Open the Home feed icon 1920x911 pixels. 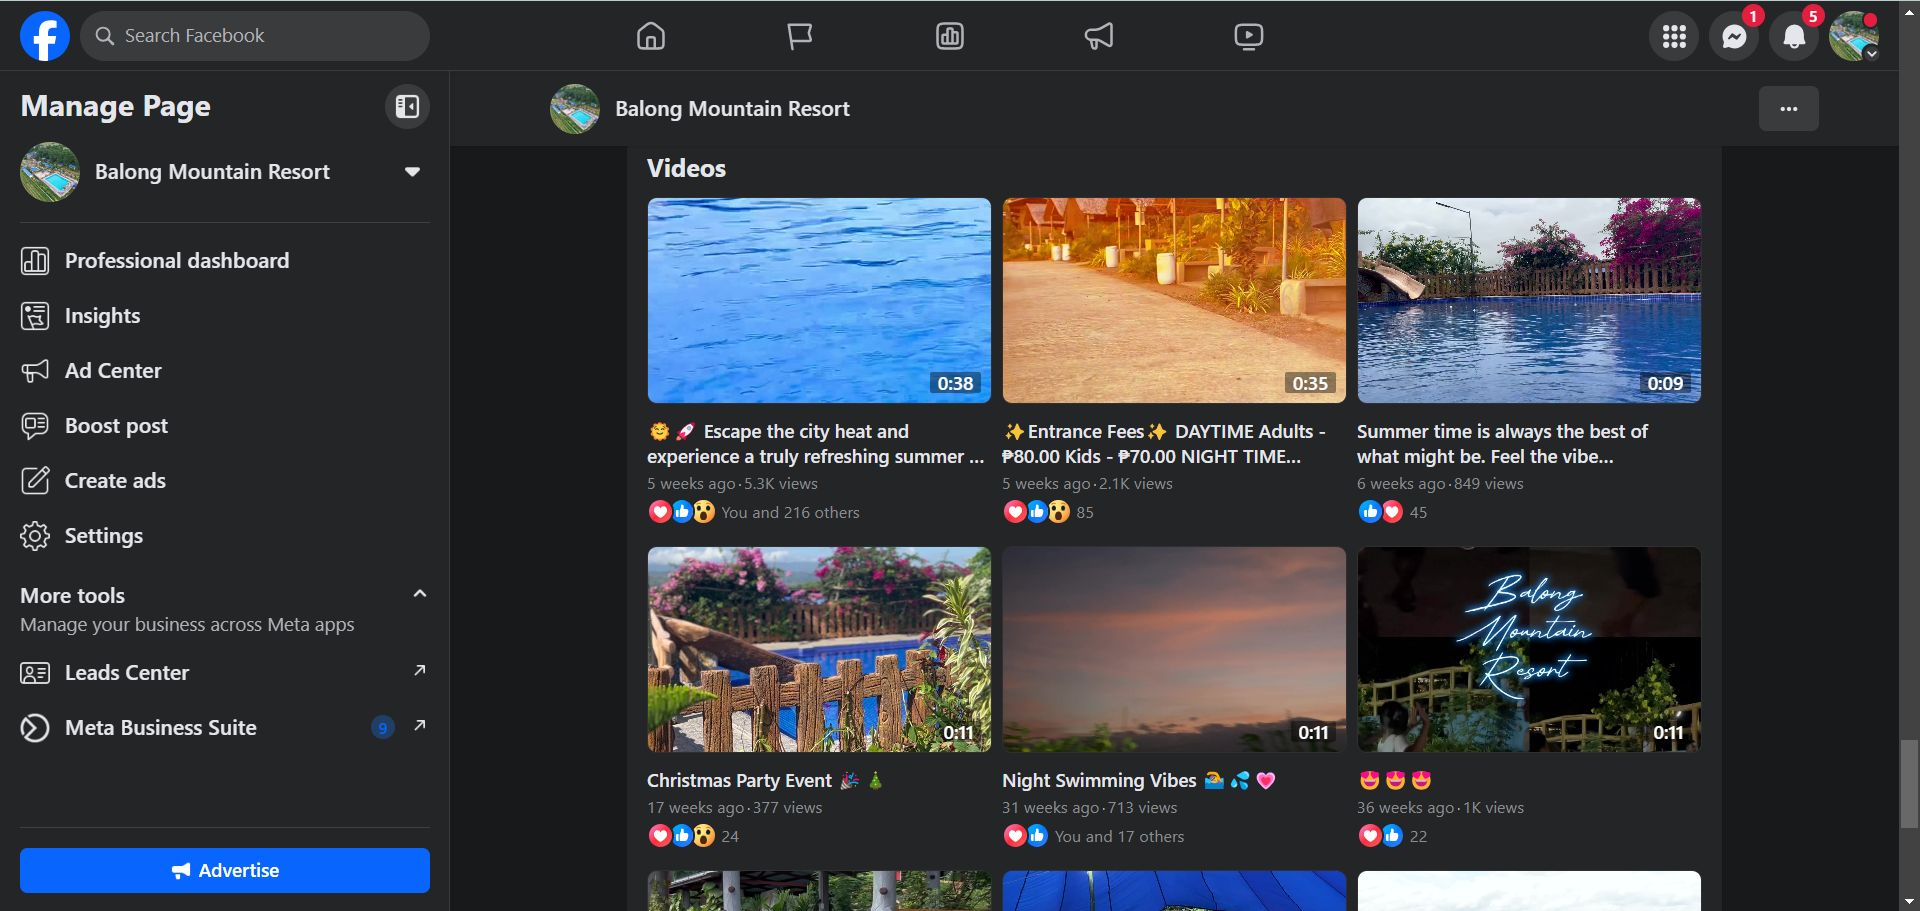pyautogui.click(x=651, y=36)
